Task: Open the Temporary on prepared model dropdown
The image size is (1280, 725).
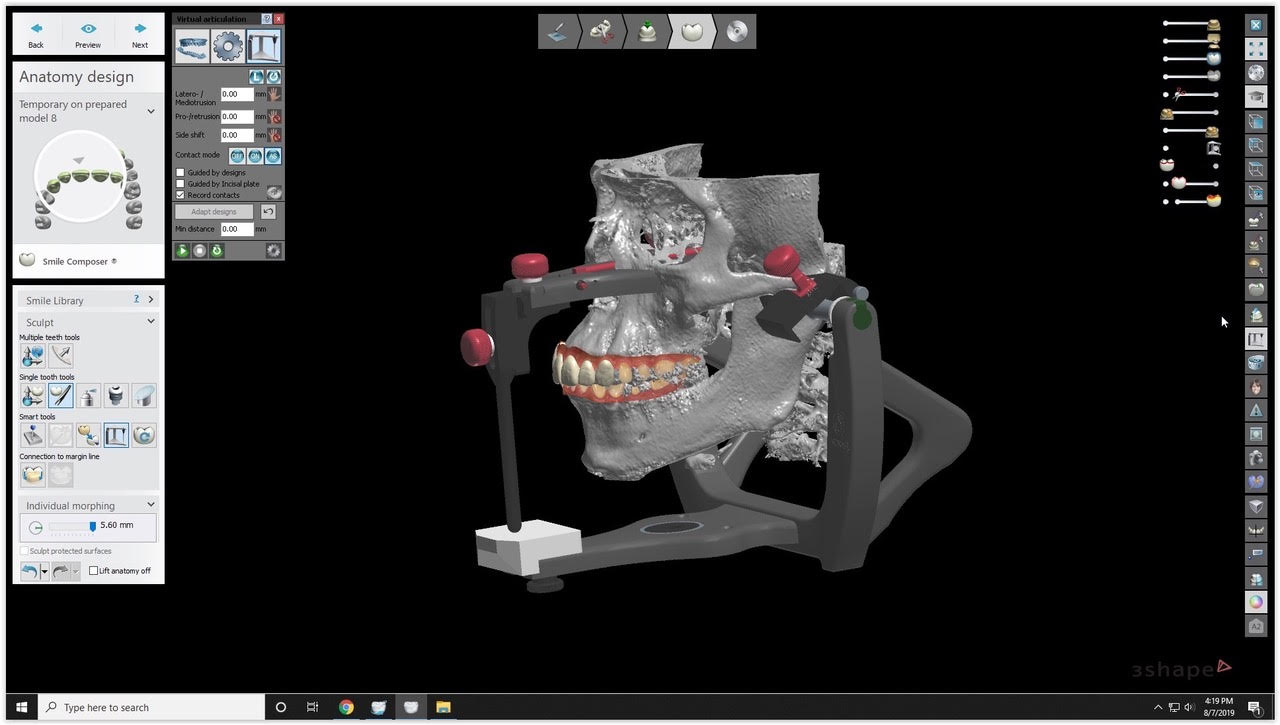Action: 151,111
